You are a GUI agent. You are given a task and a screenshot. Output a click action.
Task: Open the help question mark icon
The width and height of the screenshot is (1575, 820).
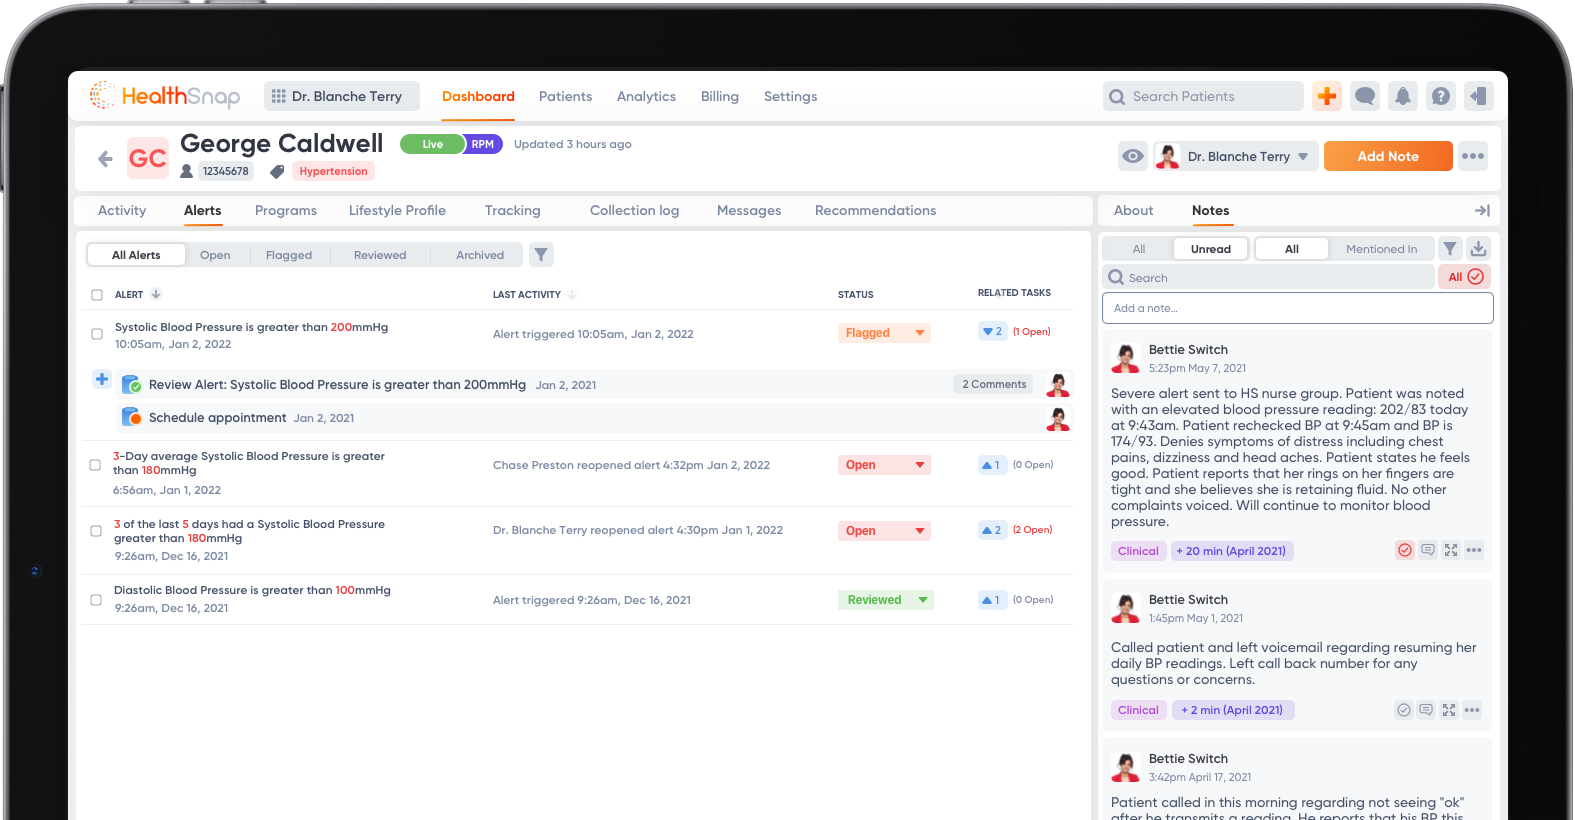point(1441,96)
